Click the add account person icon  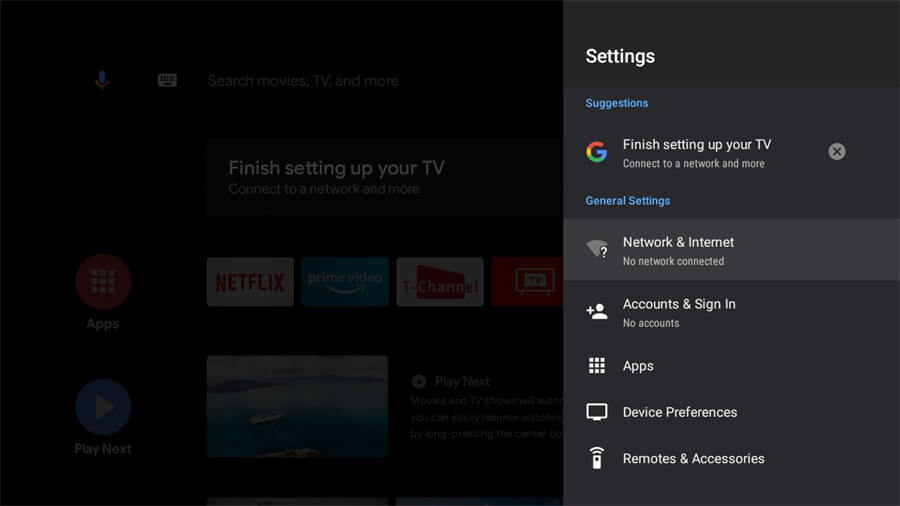tap(597, 311)
